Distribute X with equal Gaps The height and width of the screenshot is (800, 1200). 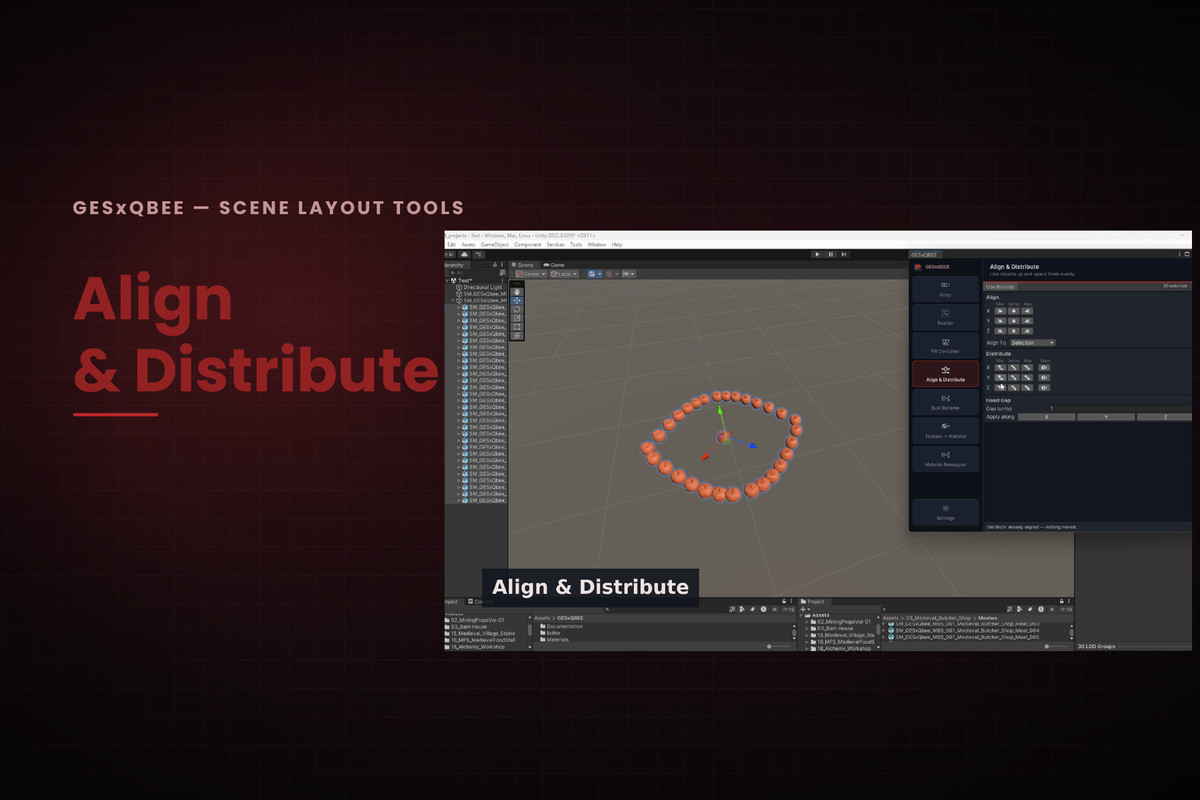(1044, 368)
